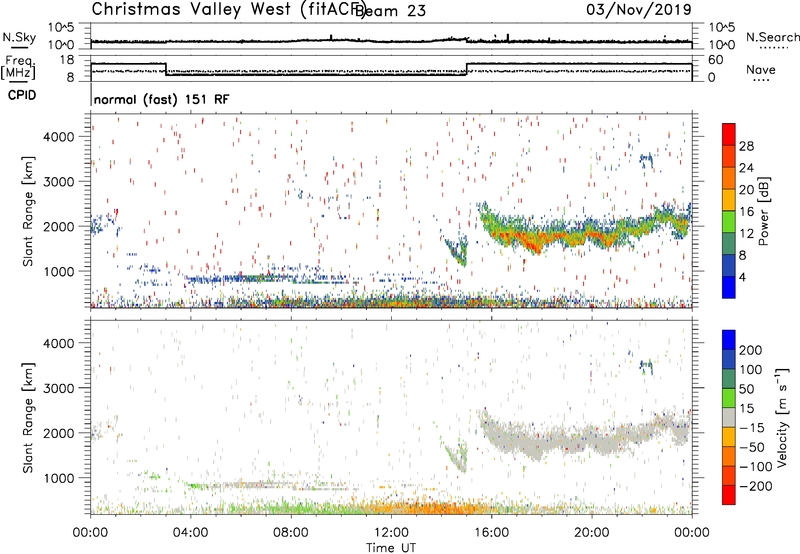Viewport: 800px width, 554px height.
Task: Click the 16:00 time axis tick label
Action: coord(491,533)
